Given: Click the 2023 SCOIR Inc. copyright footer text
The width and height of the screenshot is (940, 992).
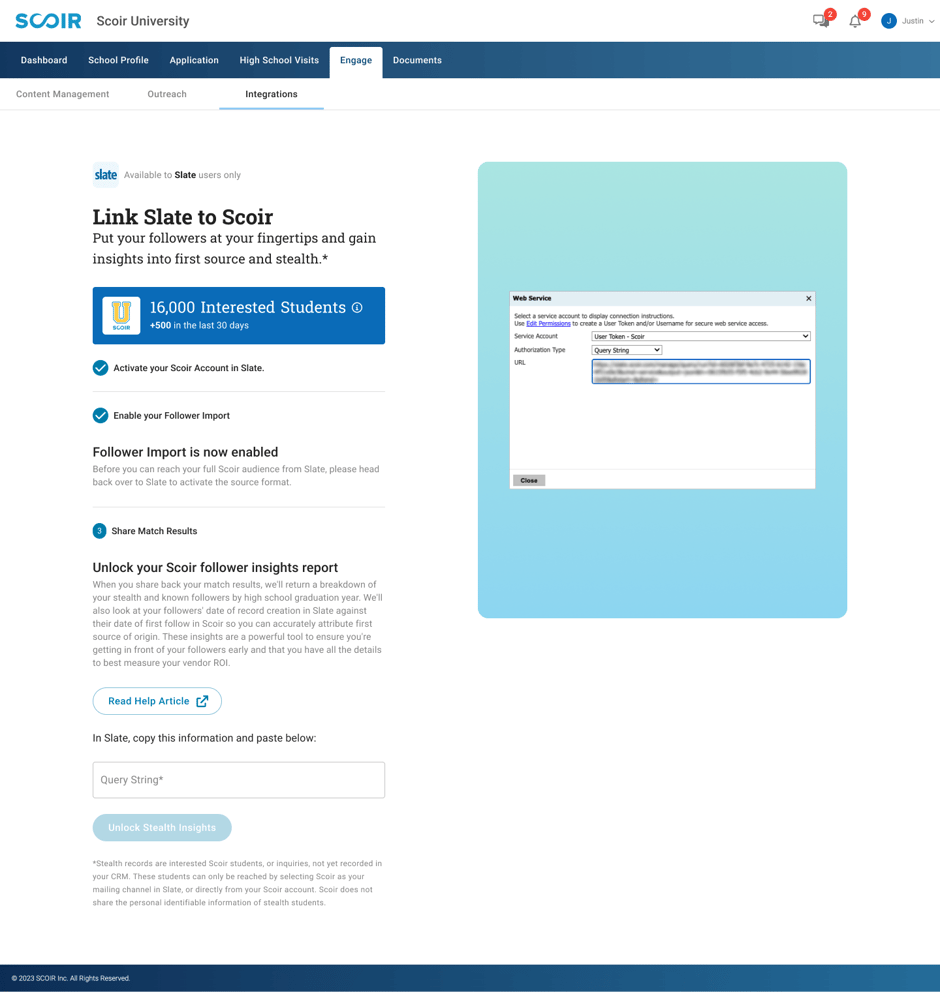Looking at the screenshot, I should tap(71, 978).
